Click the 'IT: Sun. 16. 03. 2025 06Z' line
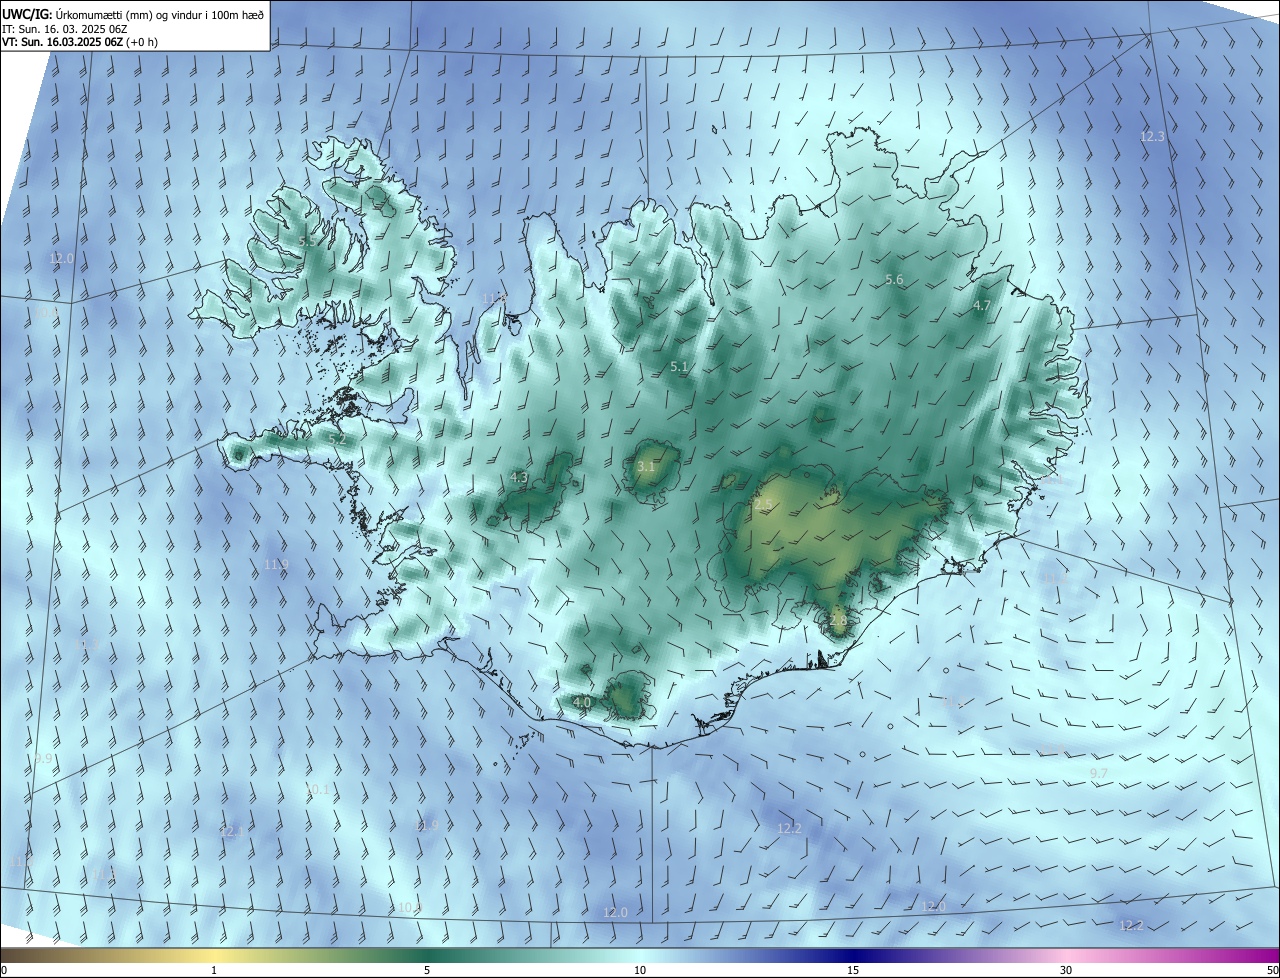The image size is (1280, 978). [65, 29]
